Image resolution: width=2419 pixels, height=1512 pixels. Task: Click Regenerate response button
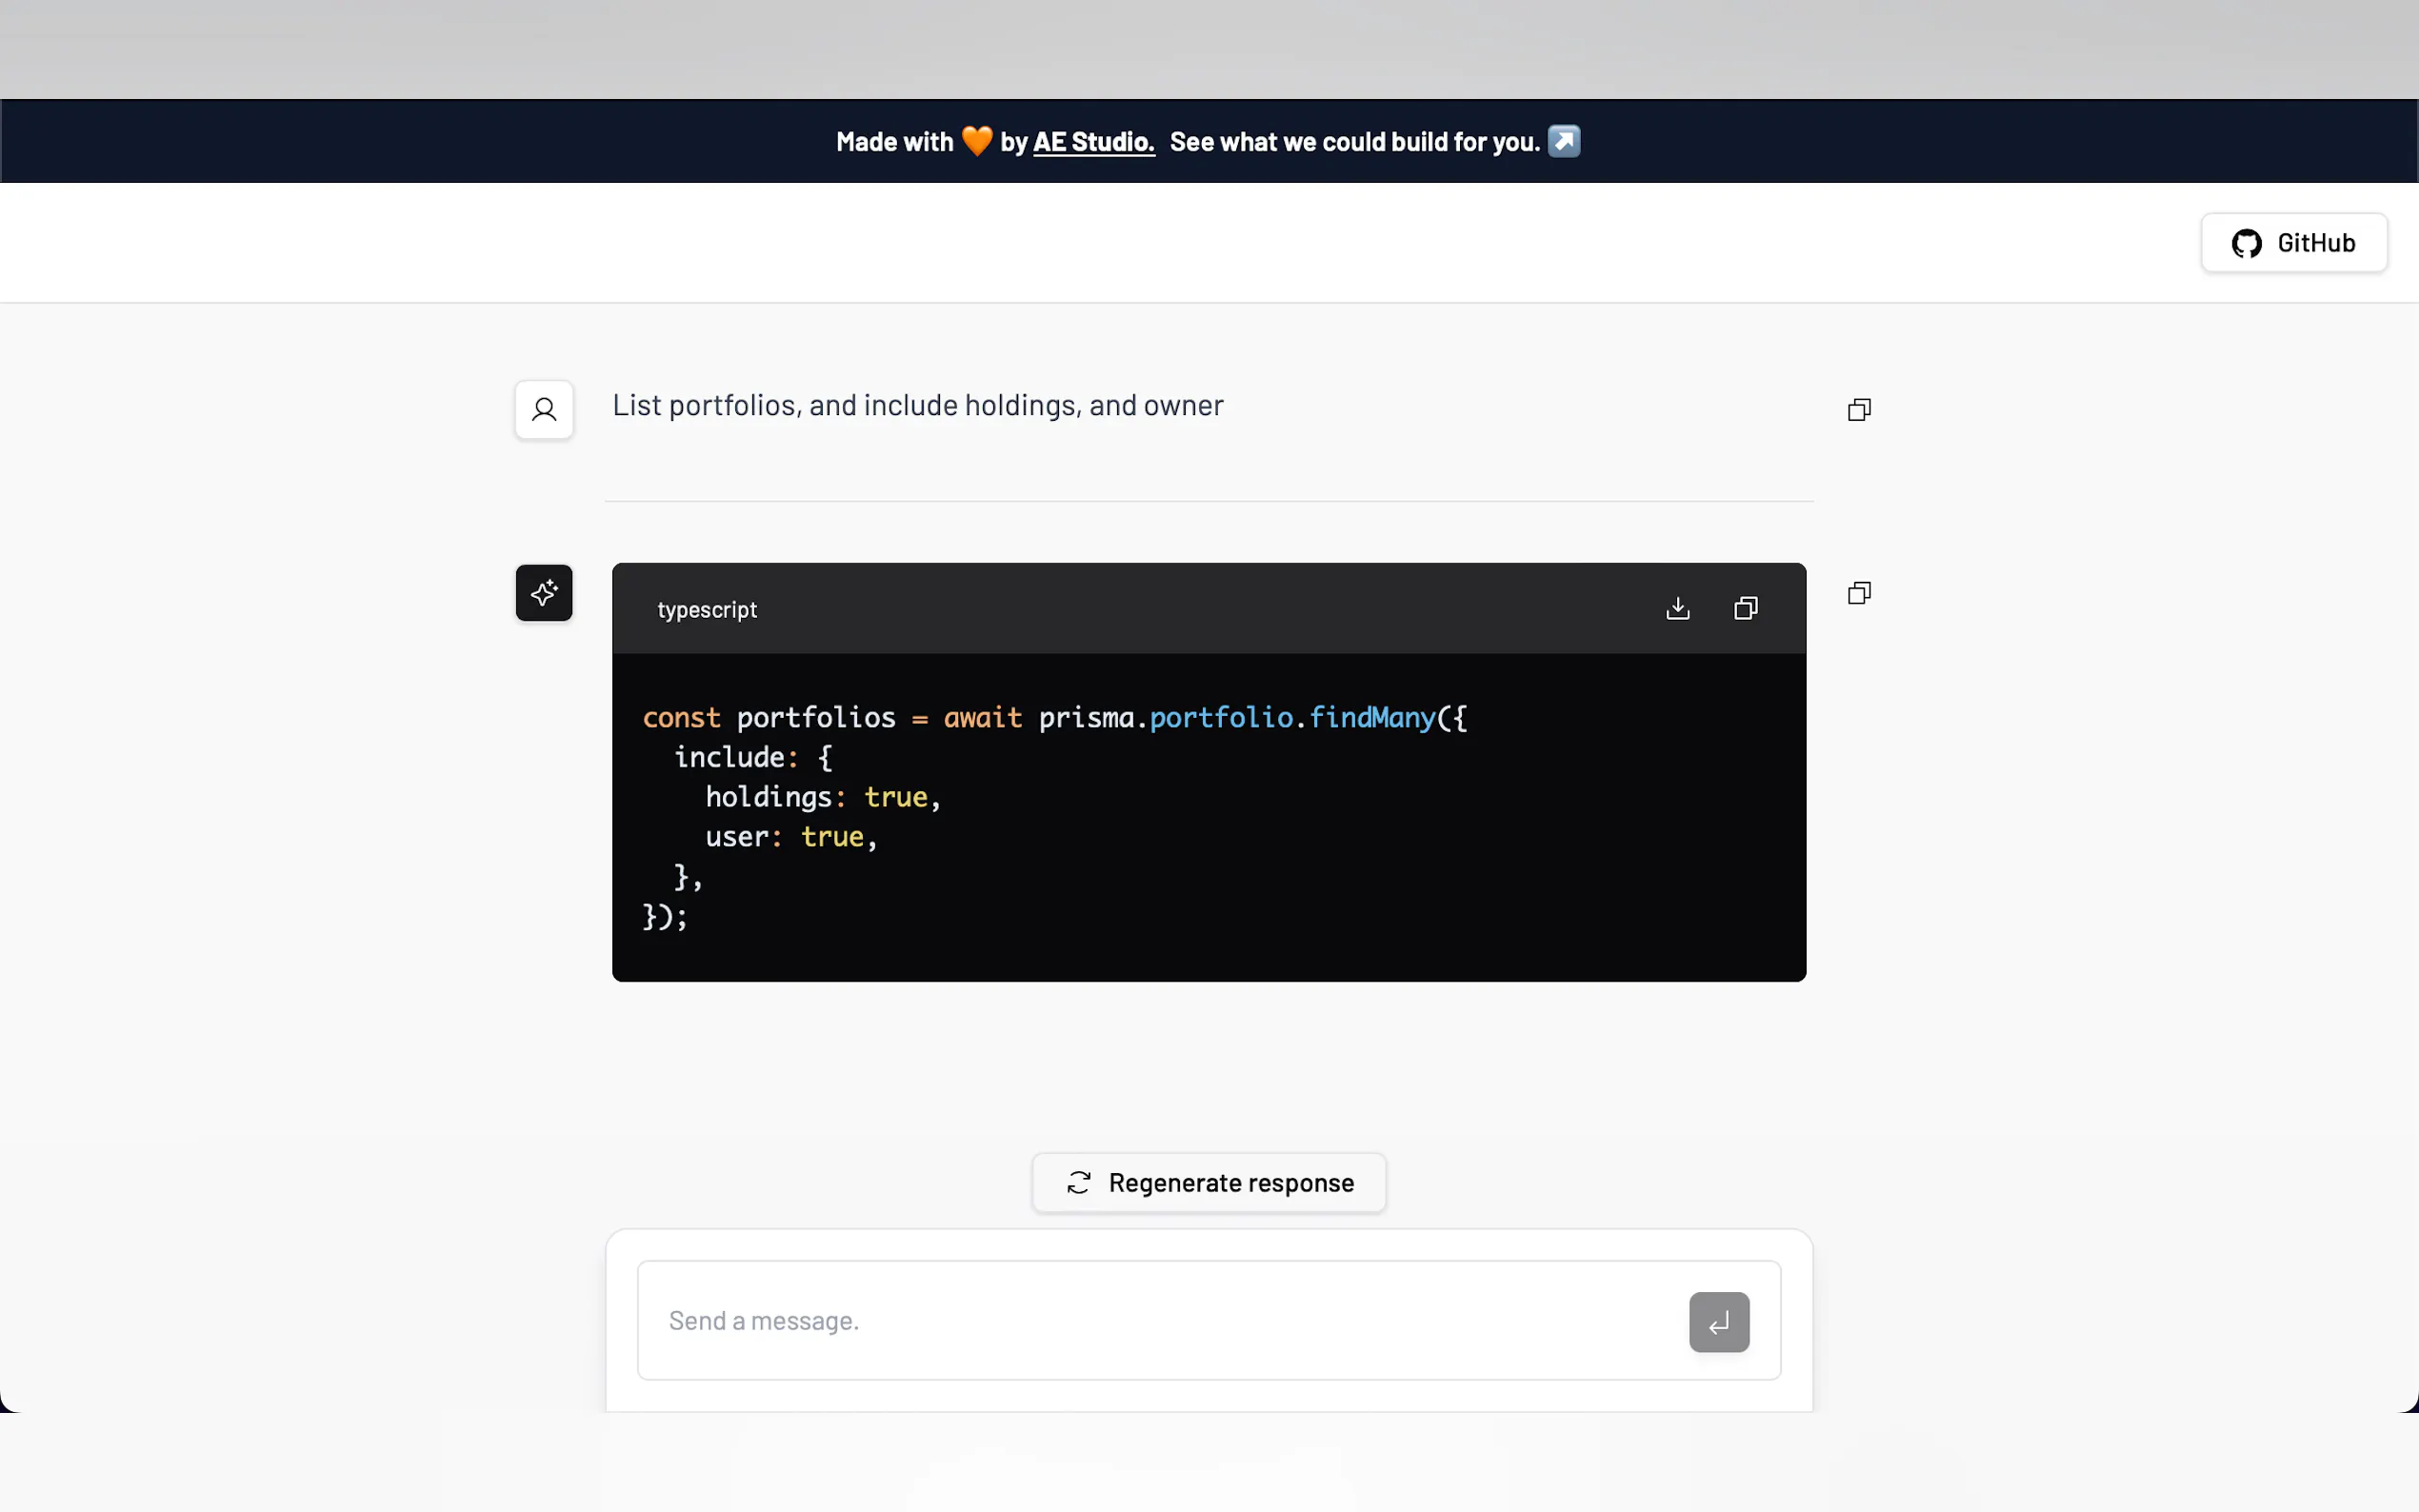pyautogui.click(x=1230, y=1183)
